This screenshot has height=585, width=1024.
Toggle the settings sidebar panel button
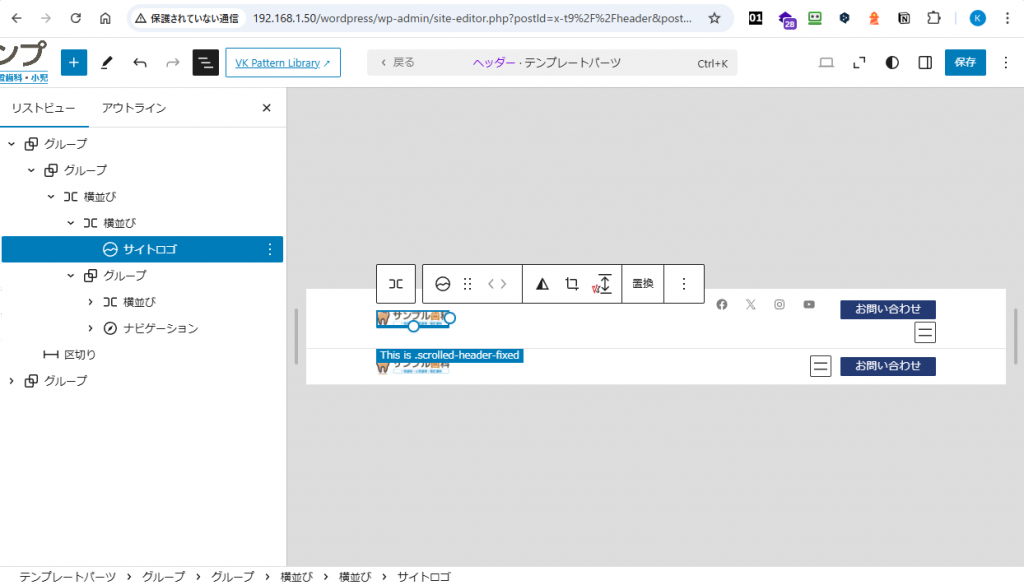tap(925, 62)
